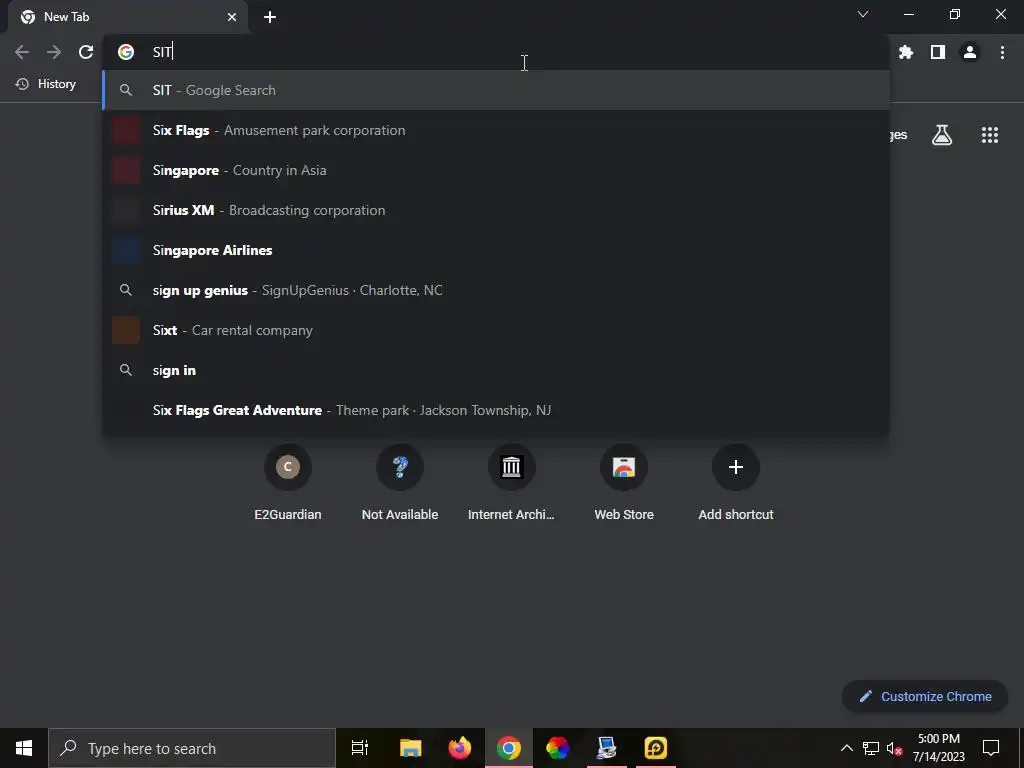Open Chrome's three-dot menu
The width and height of the screenshot is (1024, 768).
coord(1002,52)
